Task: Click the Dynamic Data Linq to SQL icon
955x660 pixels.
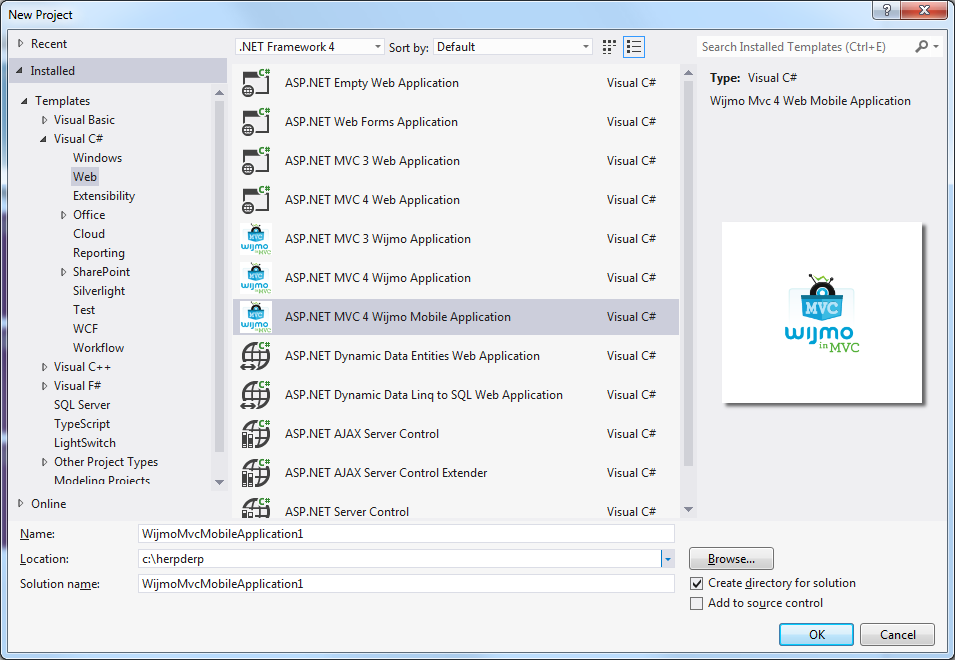Action: point(256,395)
